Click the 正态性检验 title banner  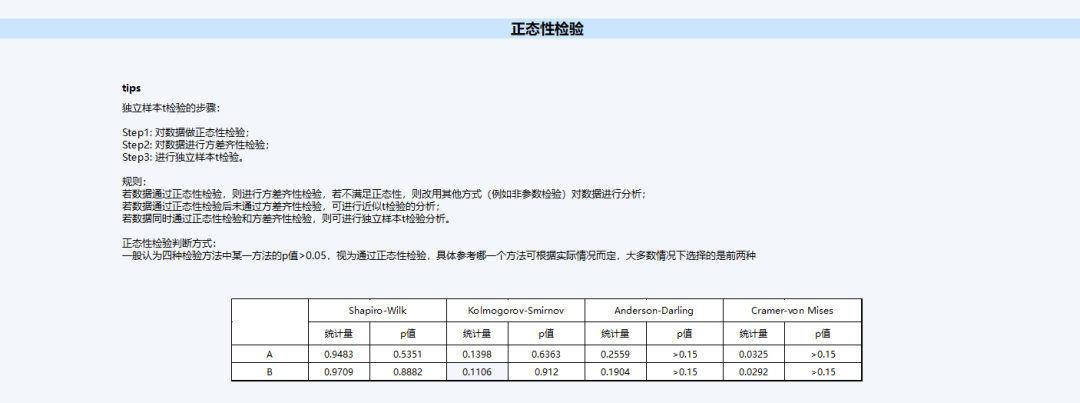pos(547,29)
